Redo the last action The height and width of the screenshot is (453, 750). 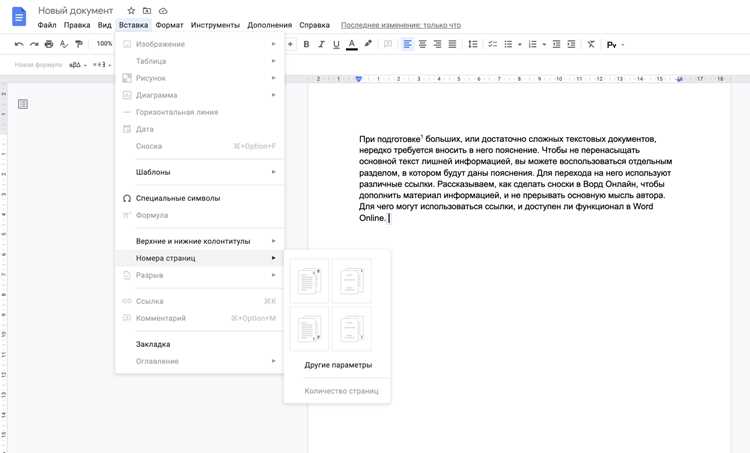[34, 44]
